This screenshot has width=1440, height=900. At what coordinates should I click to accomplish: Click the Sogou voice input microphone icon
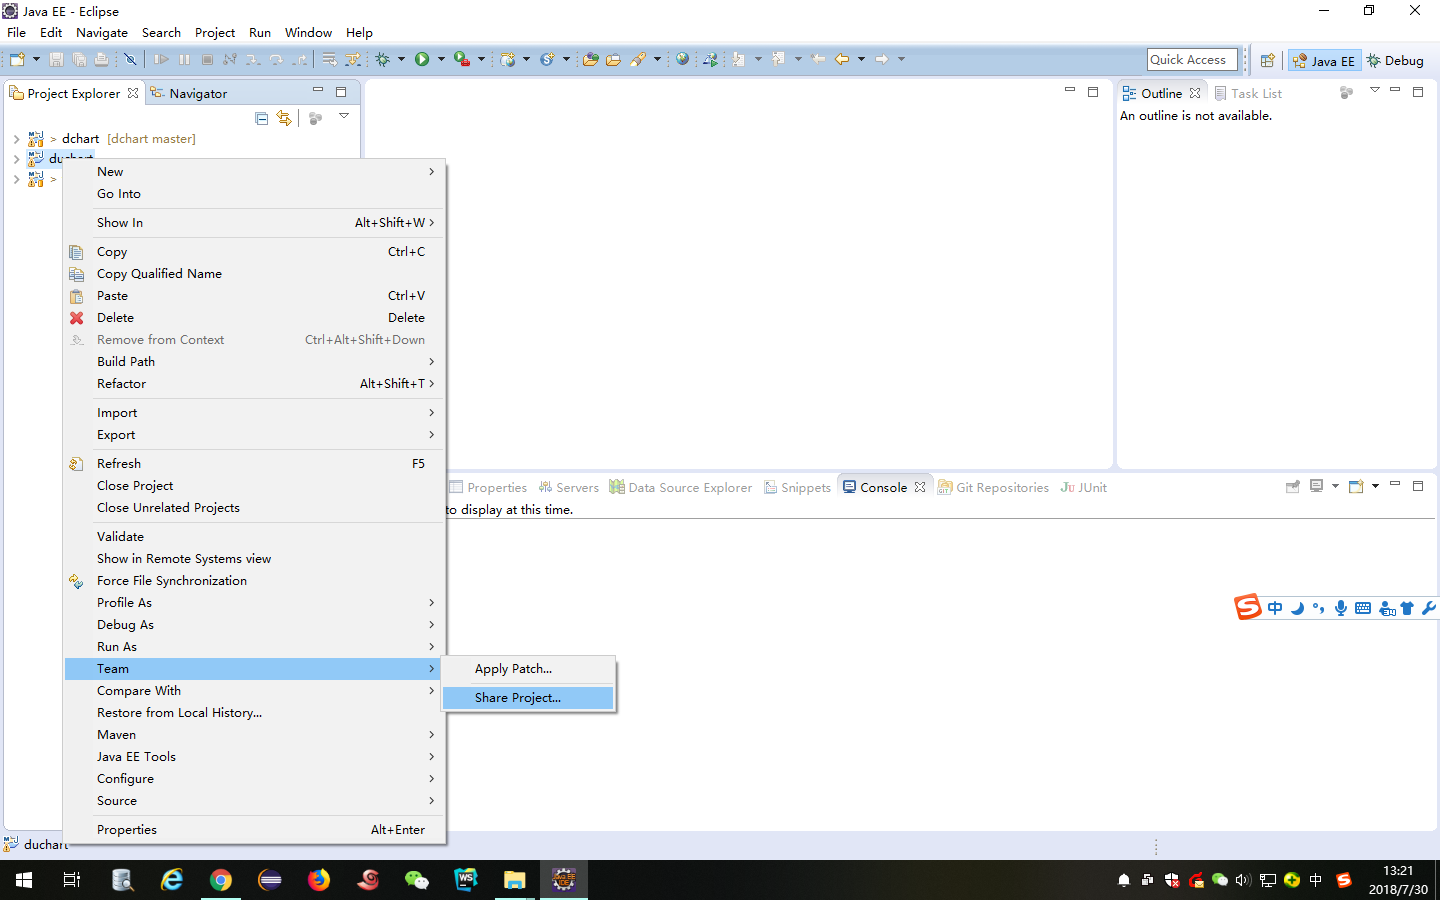pos(1341,608)
